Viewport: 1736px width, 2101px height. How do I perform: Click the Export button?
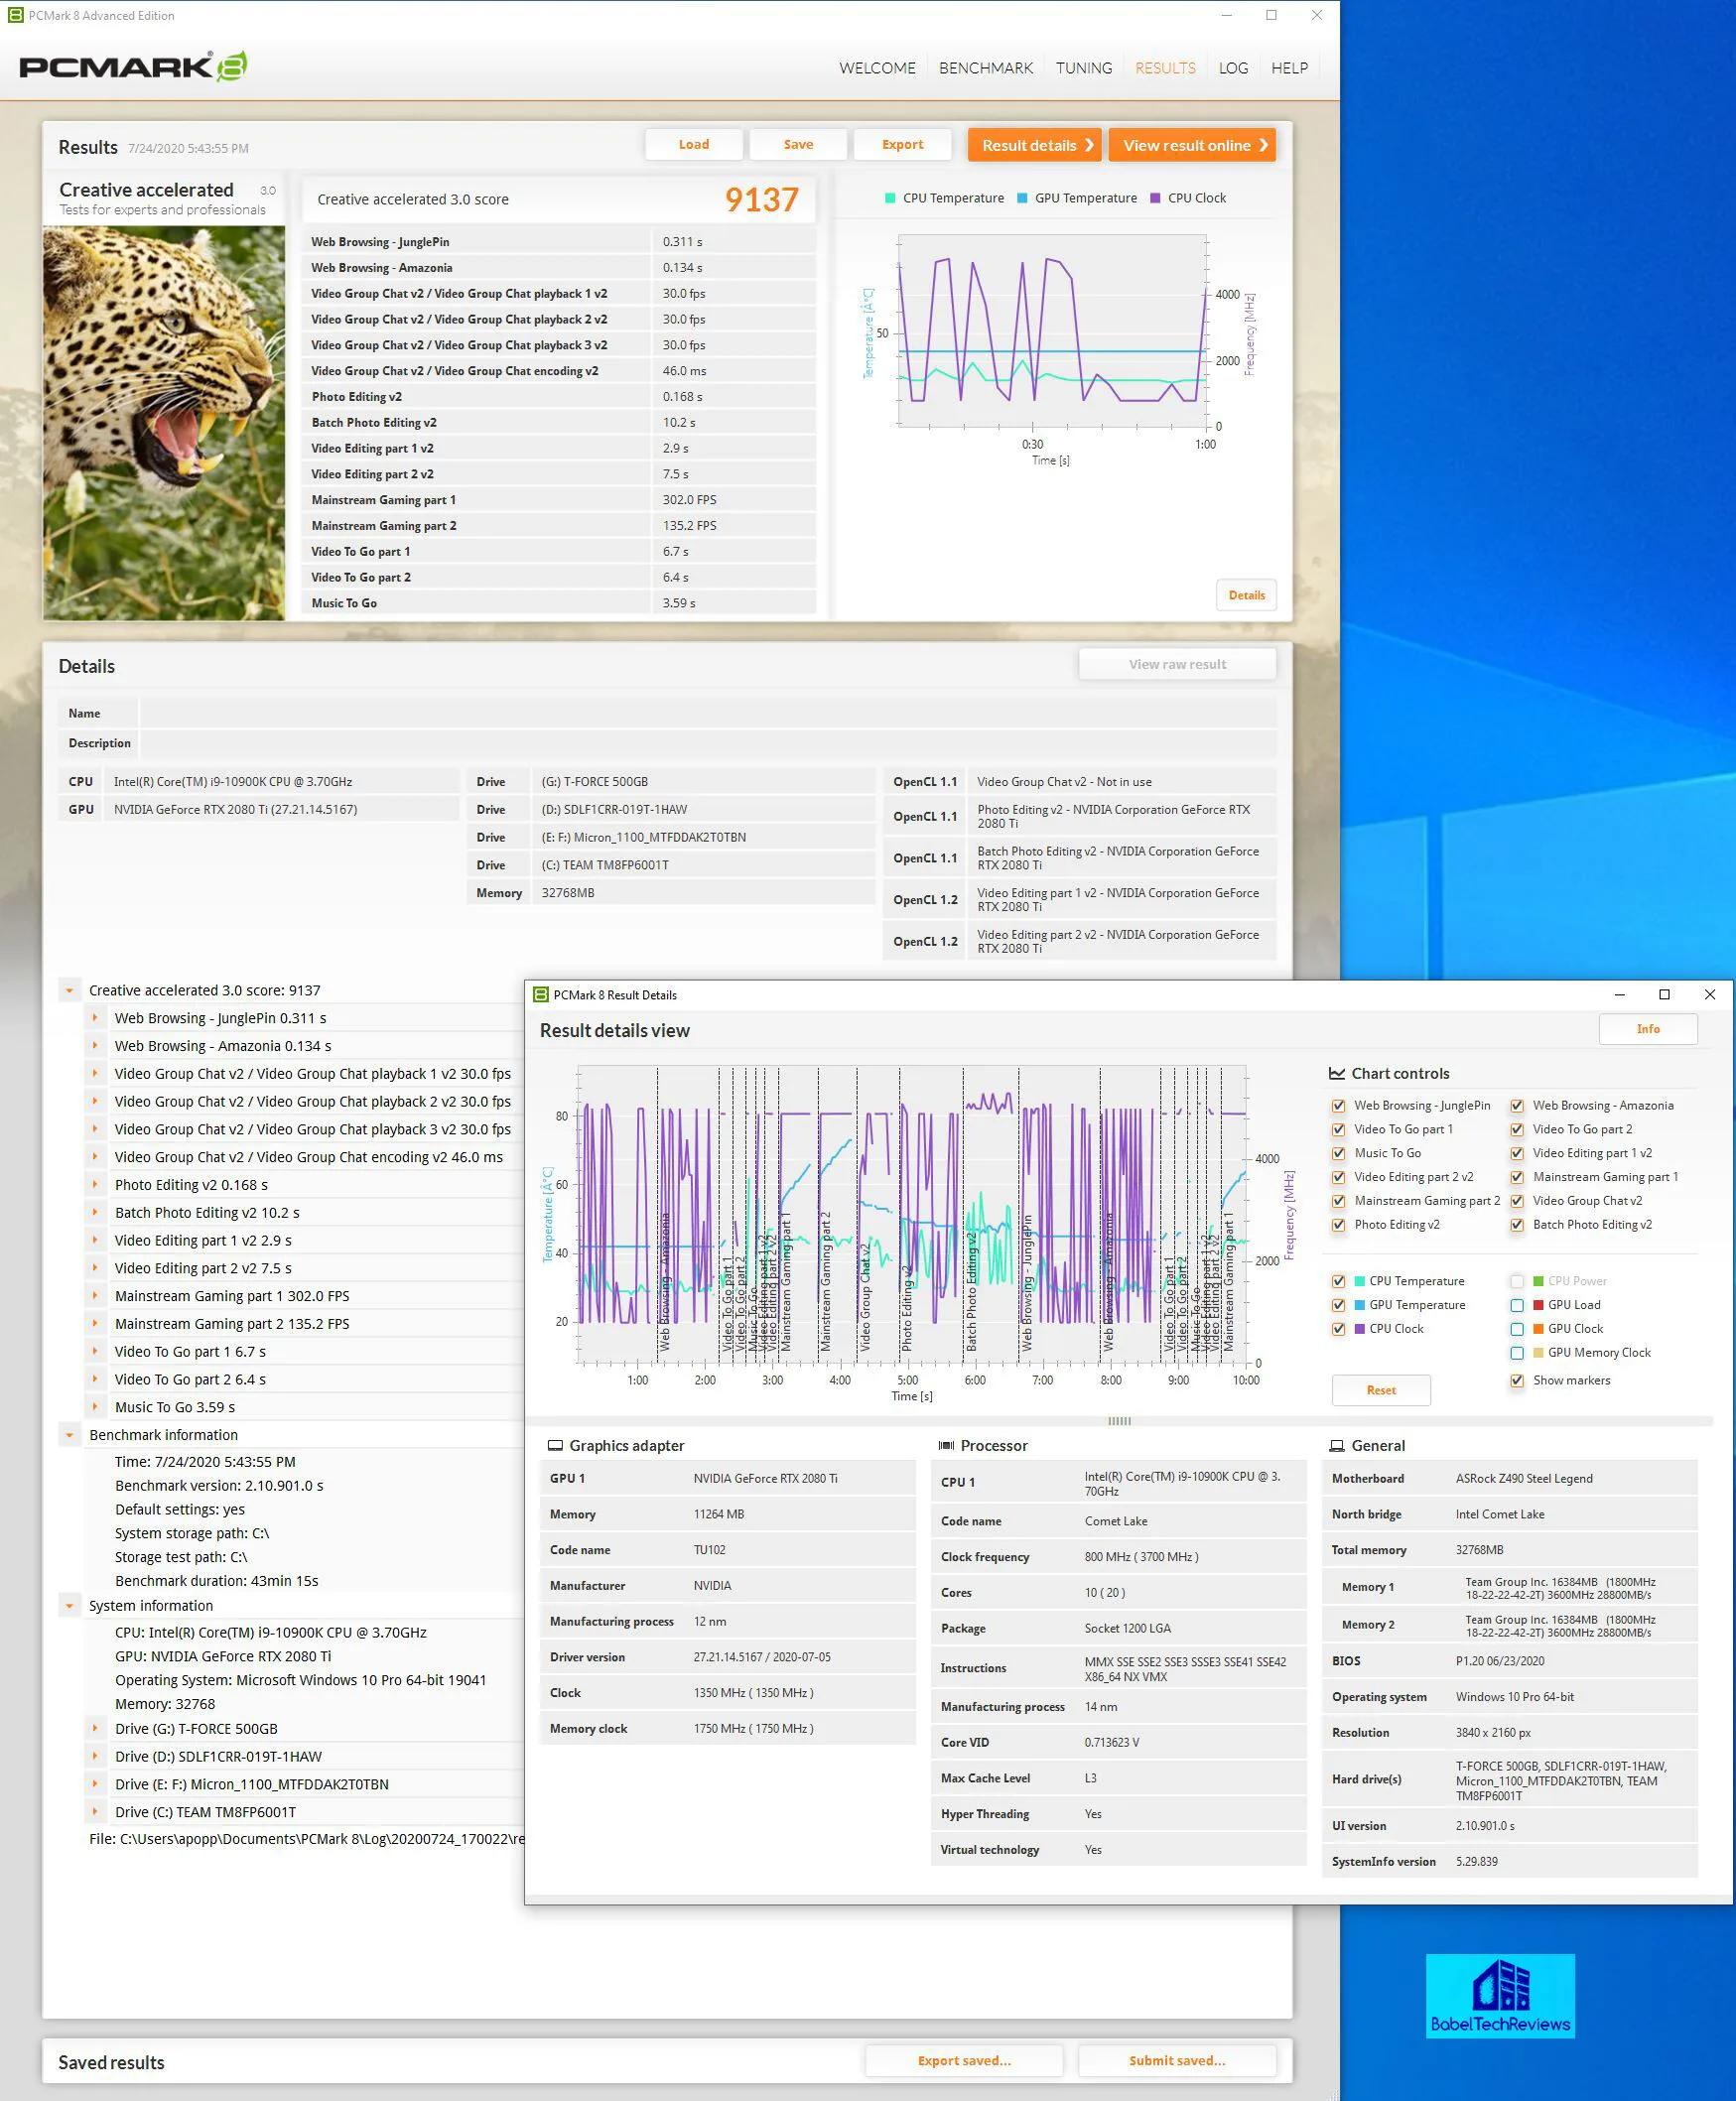[902, 145]
